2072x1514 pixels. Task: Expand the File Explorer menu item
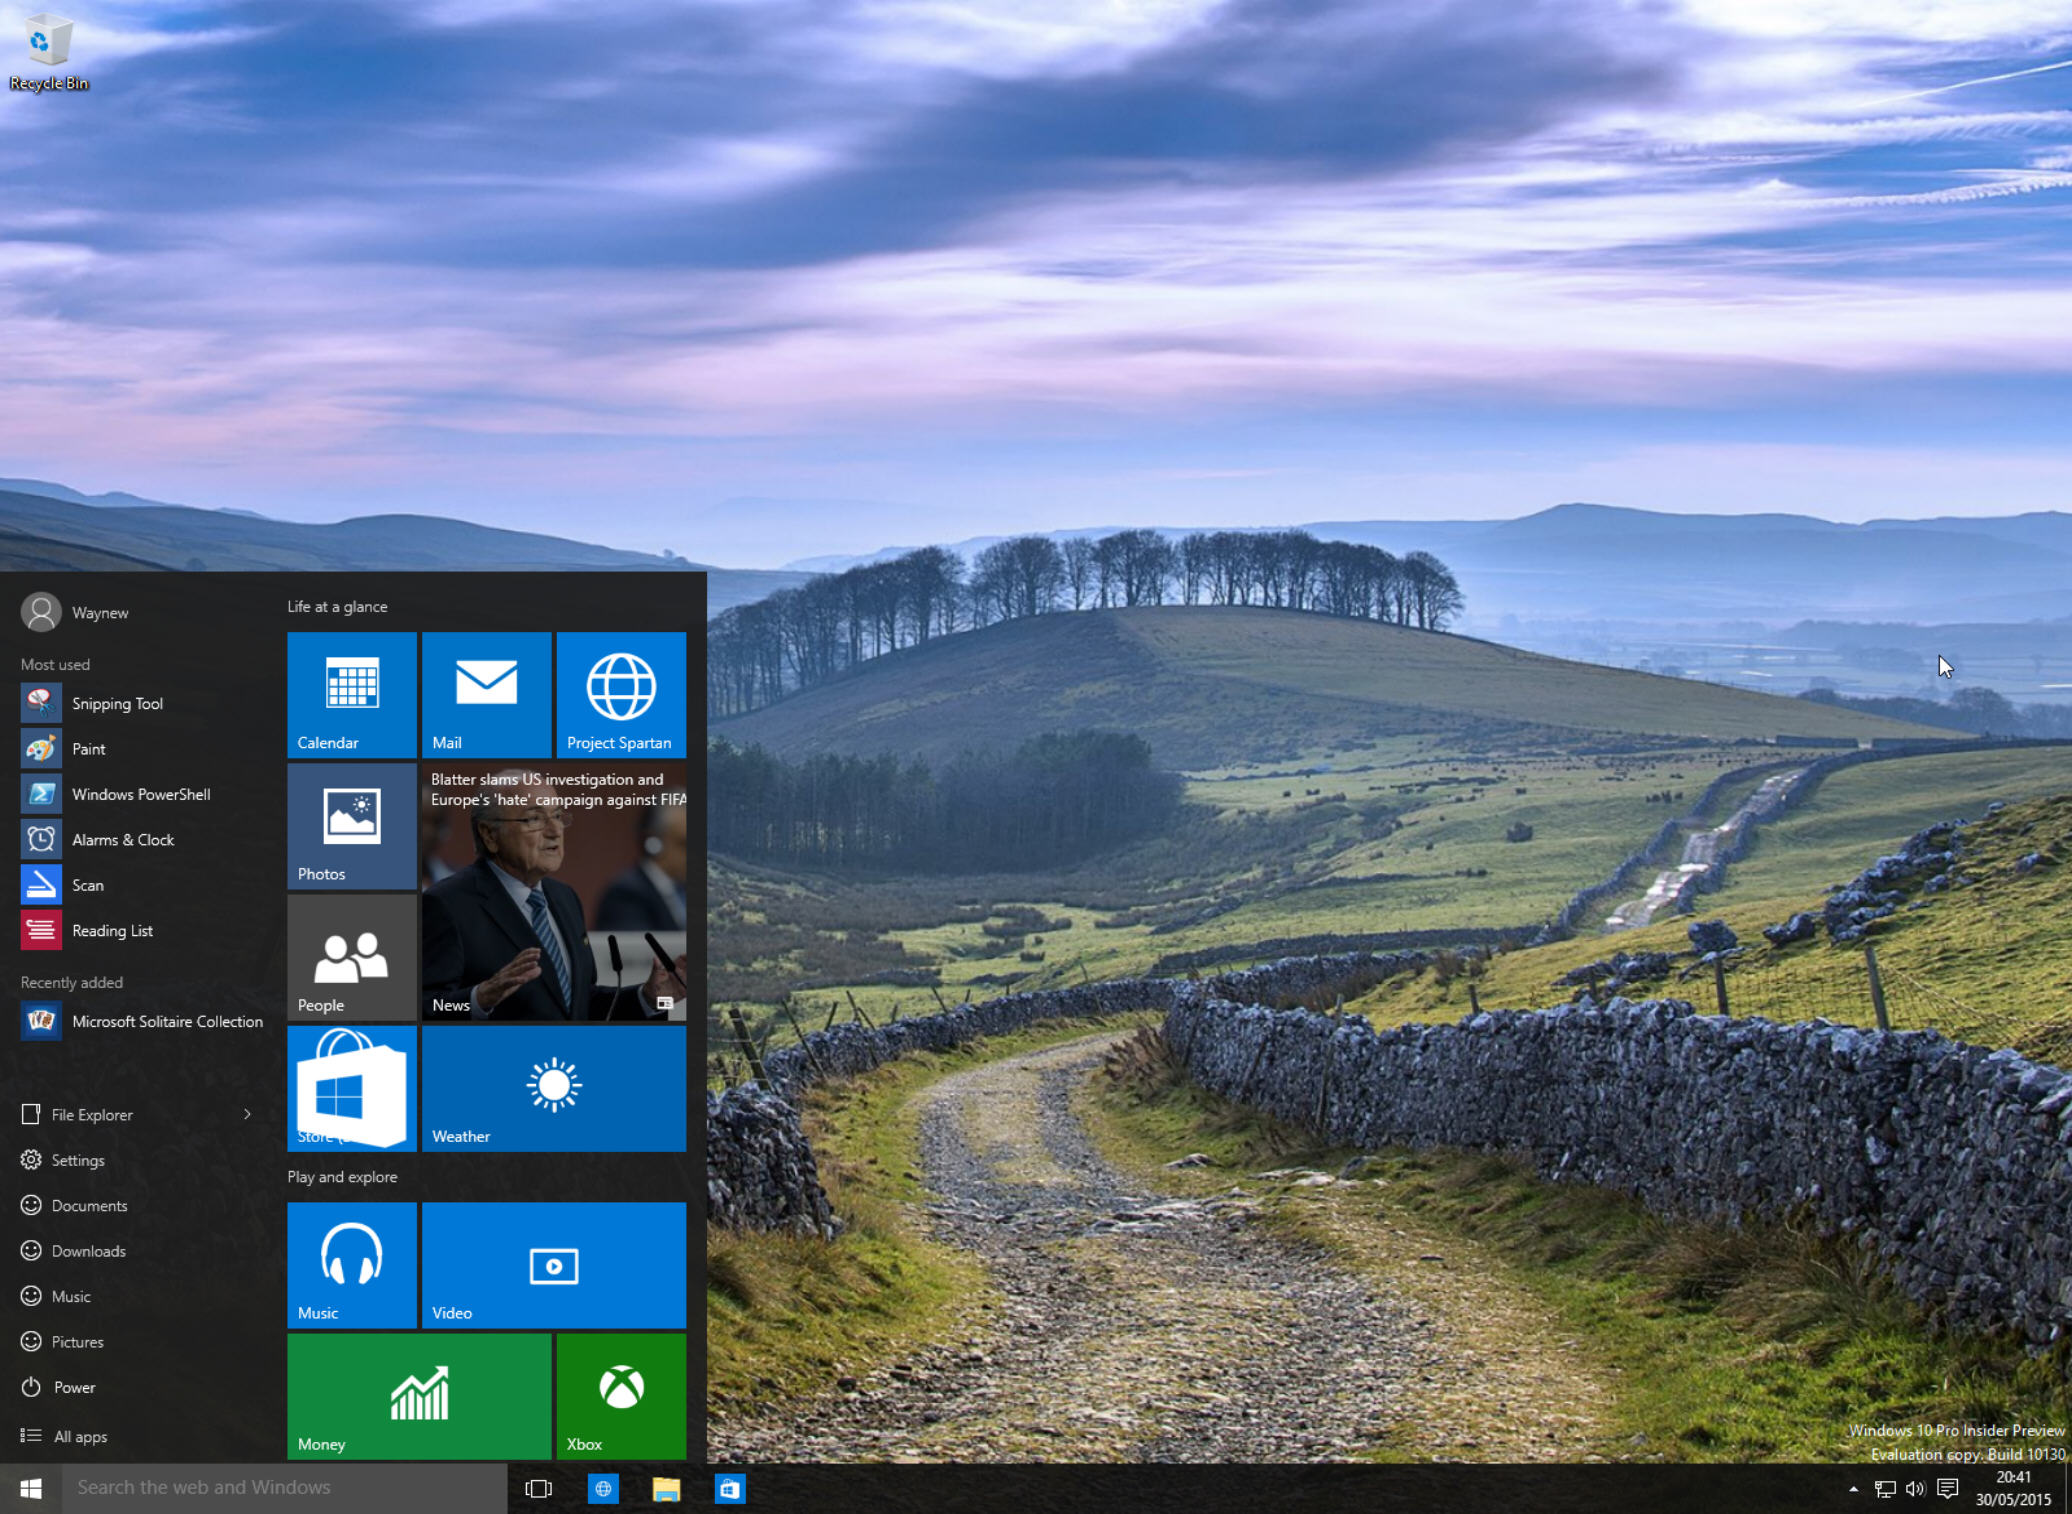(x=249, y=1115)
